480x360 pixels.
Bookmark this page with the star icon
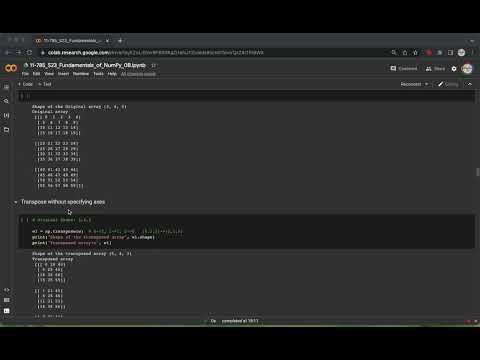click(415, 52)
